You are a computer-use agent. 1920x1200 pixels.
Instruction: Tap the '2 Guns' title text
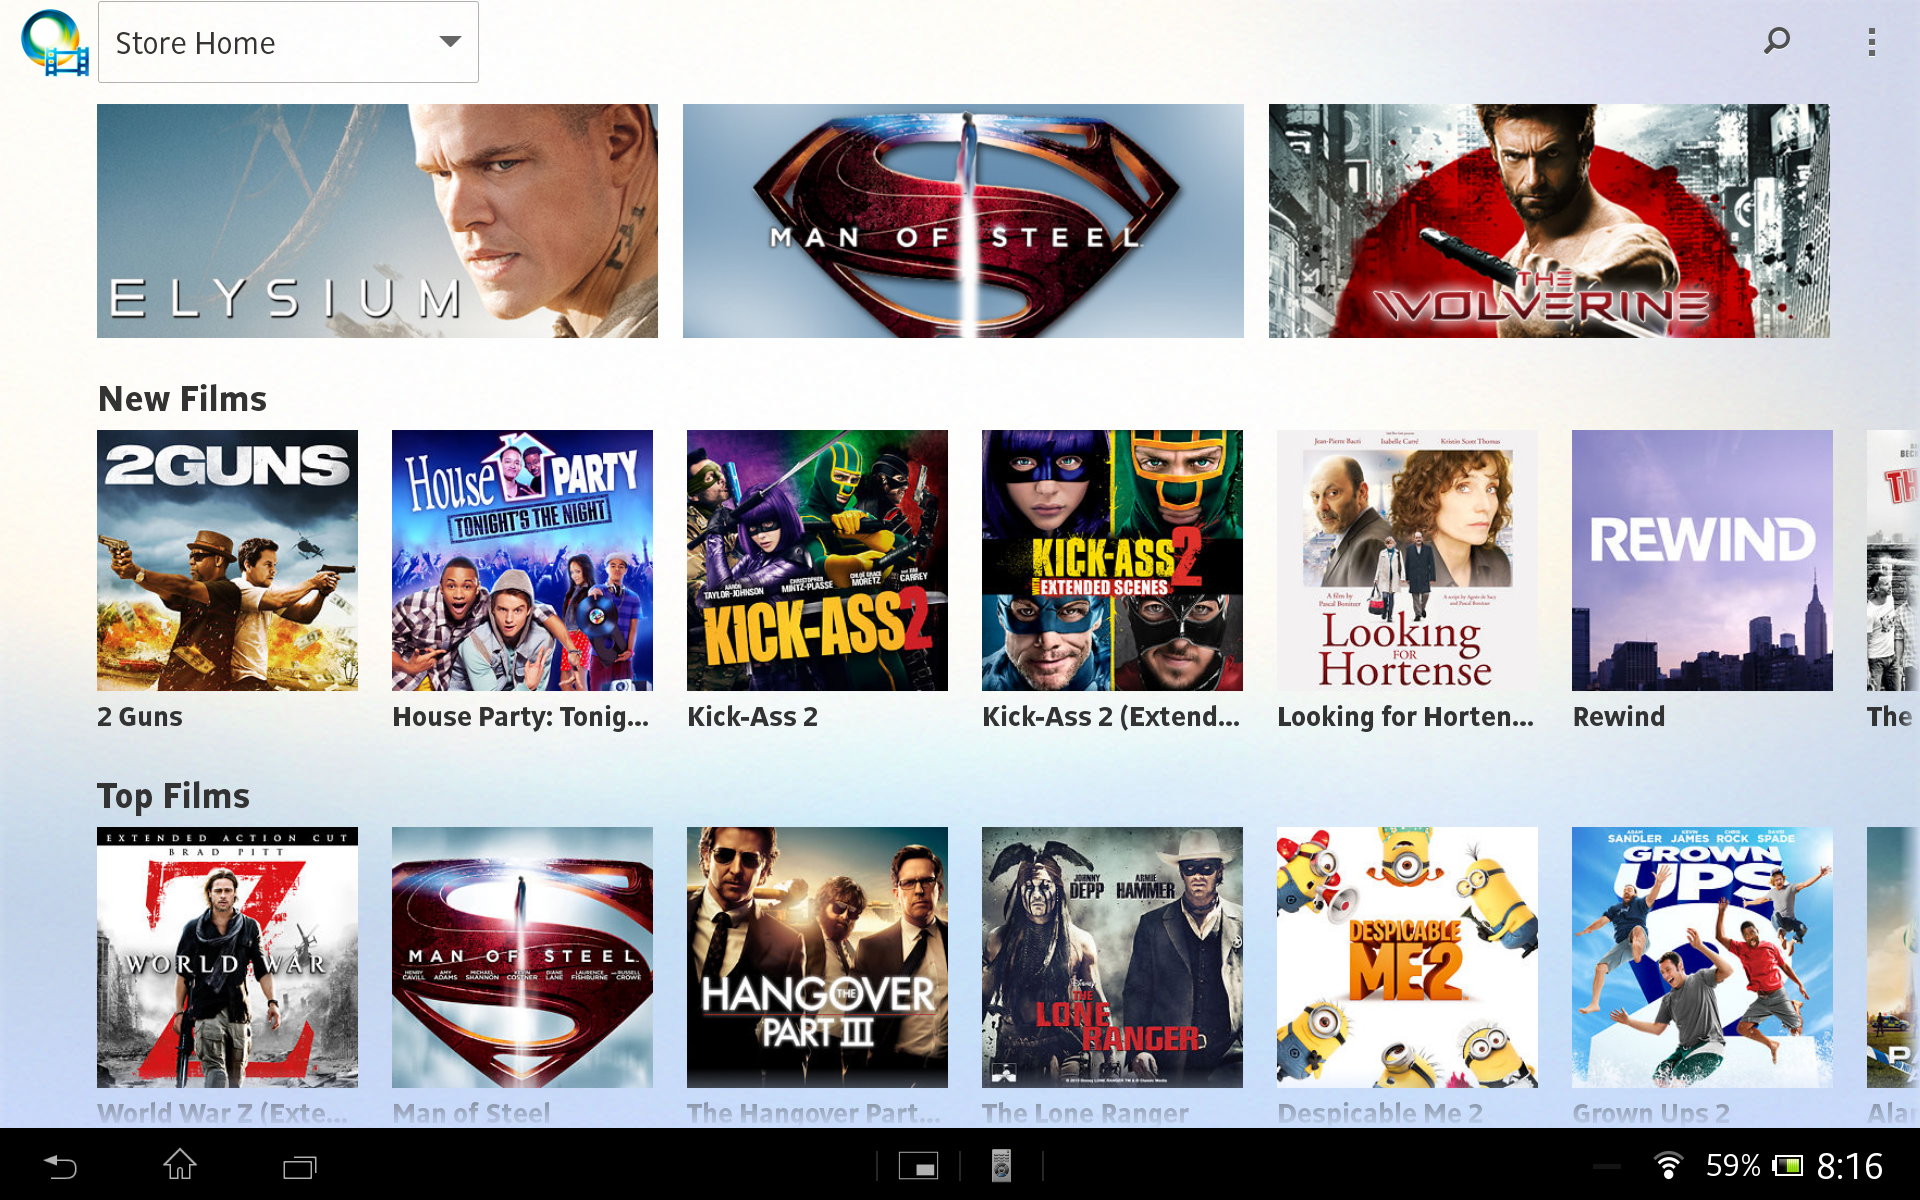pos(140,717)
